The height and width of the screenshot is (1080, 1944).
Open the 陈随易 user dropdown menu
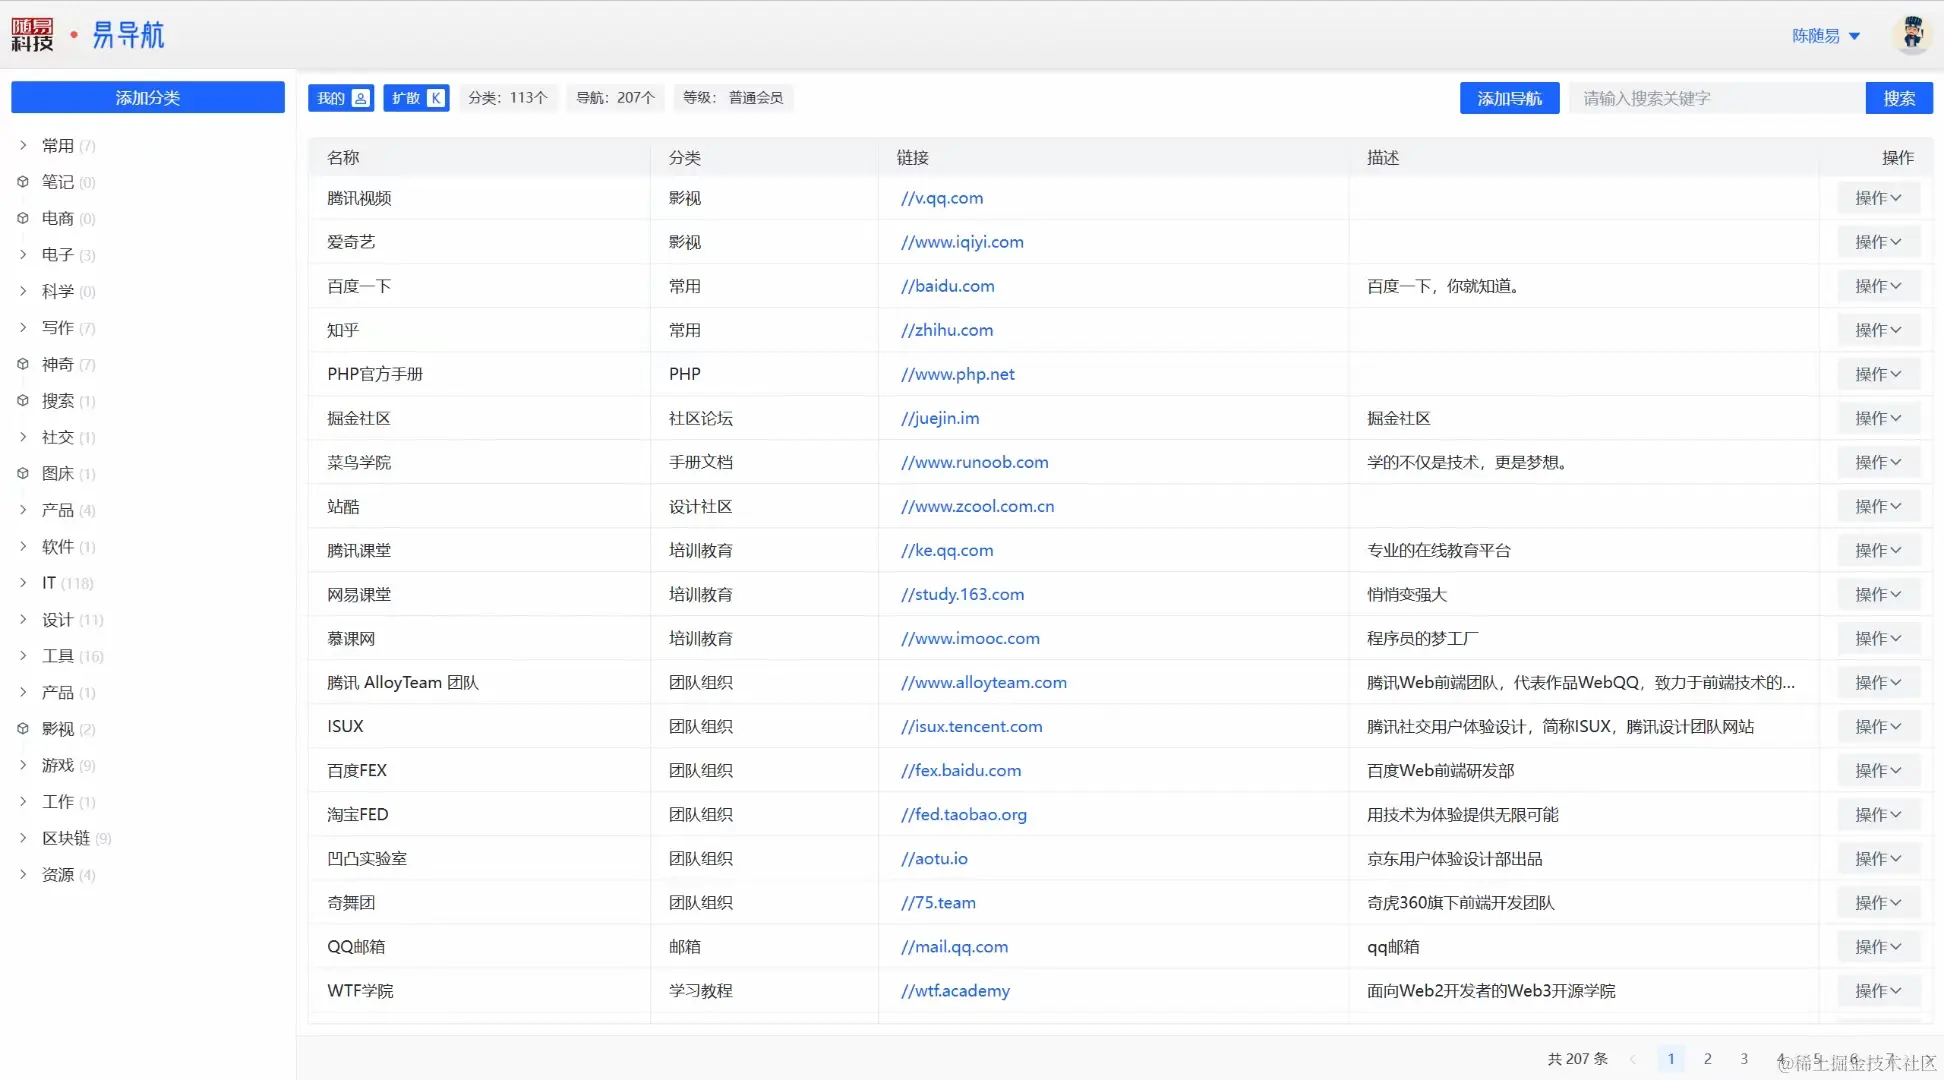click(x=1825, y=36)
